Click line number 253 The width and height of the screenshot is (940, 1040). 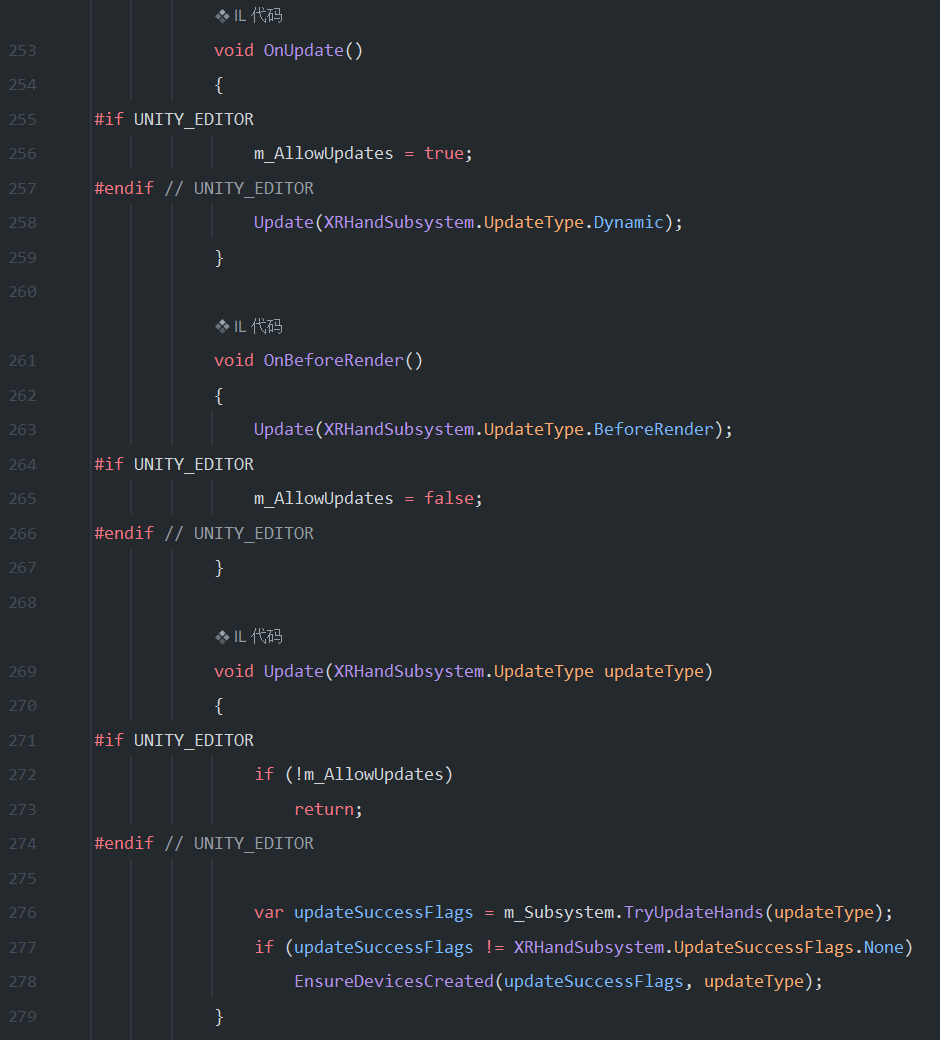tap(23, 50)
